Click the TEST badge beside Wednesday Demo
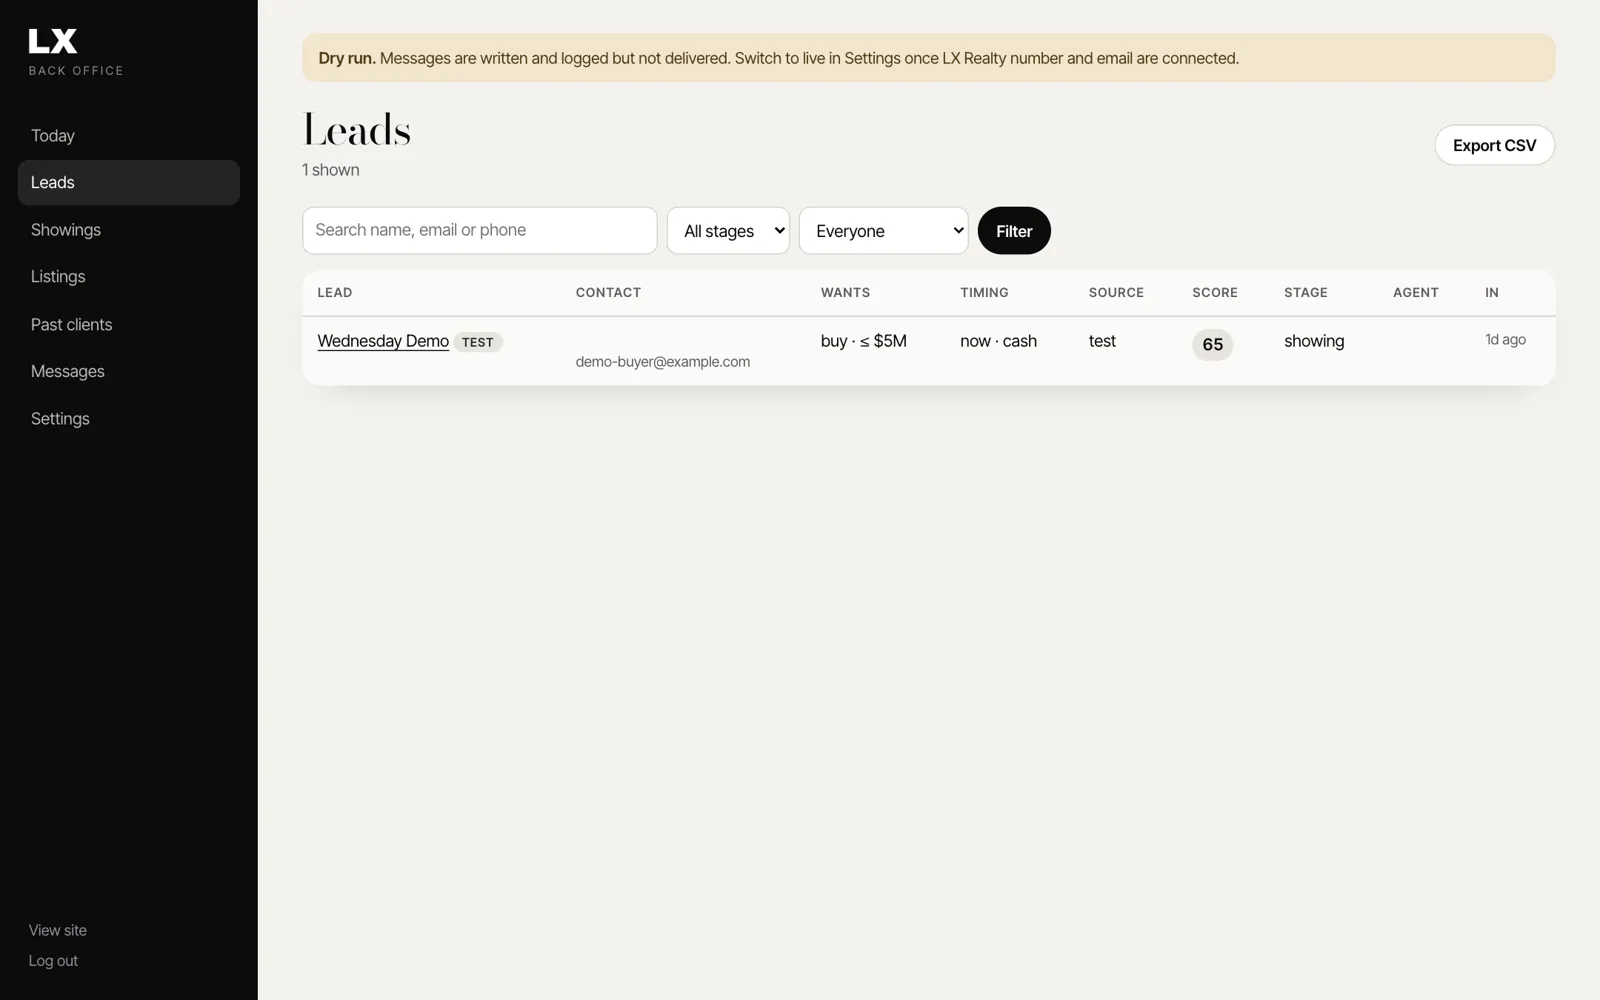 tap(478, 342)
